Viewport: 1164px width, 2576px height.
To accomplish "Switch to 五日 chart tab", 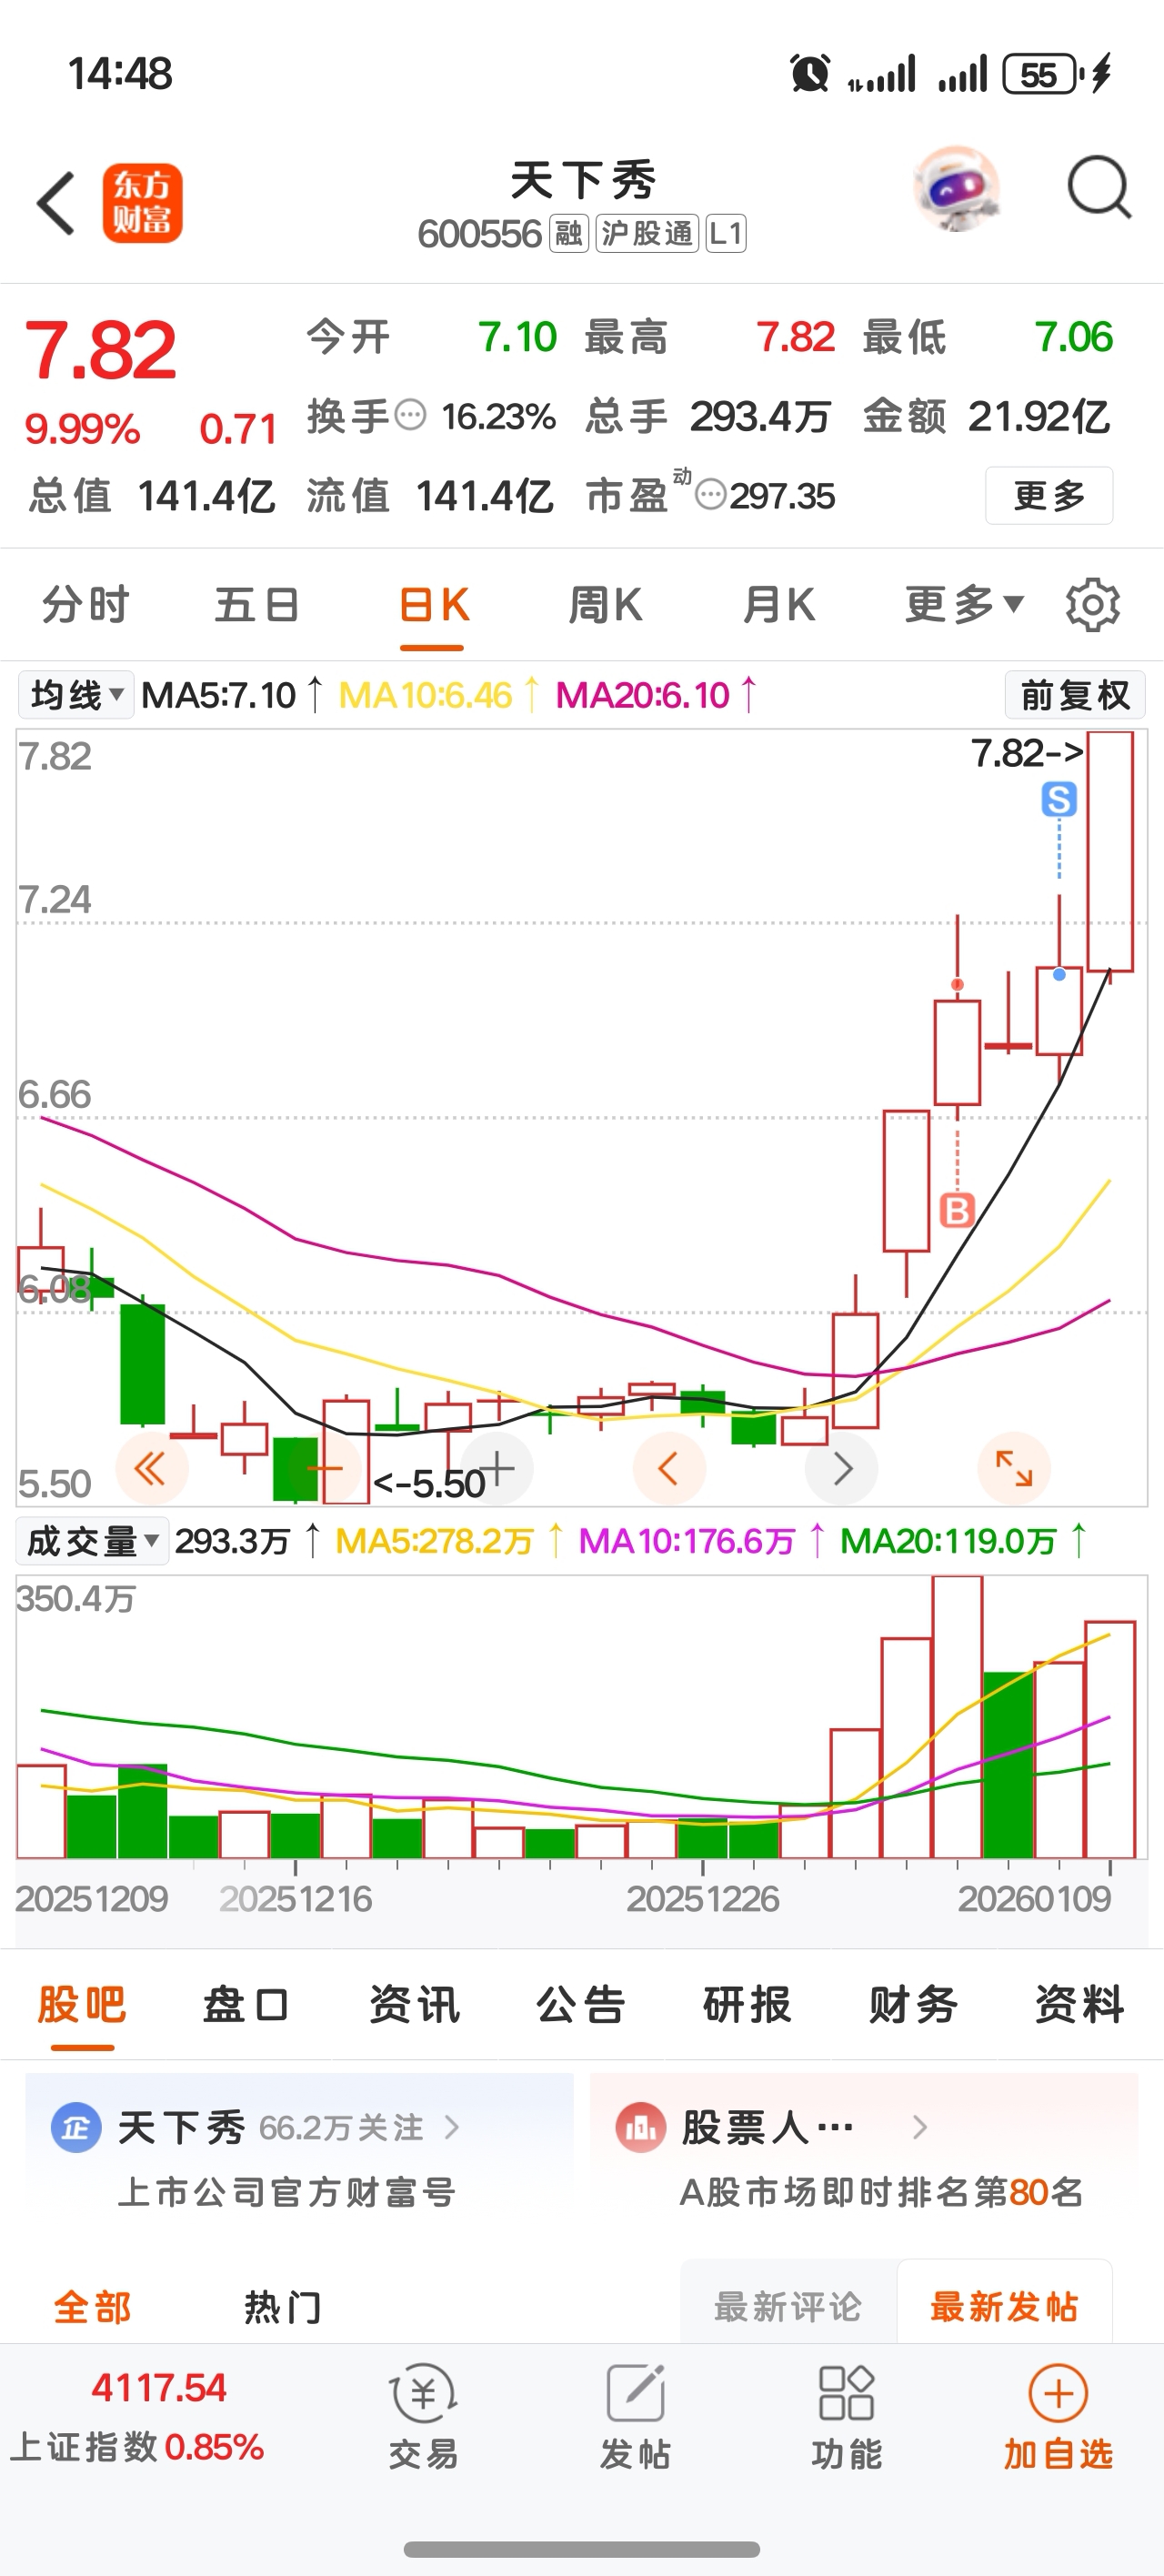I will (257, 604).
